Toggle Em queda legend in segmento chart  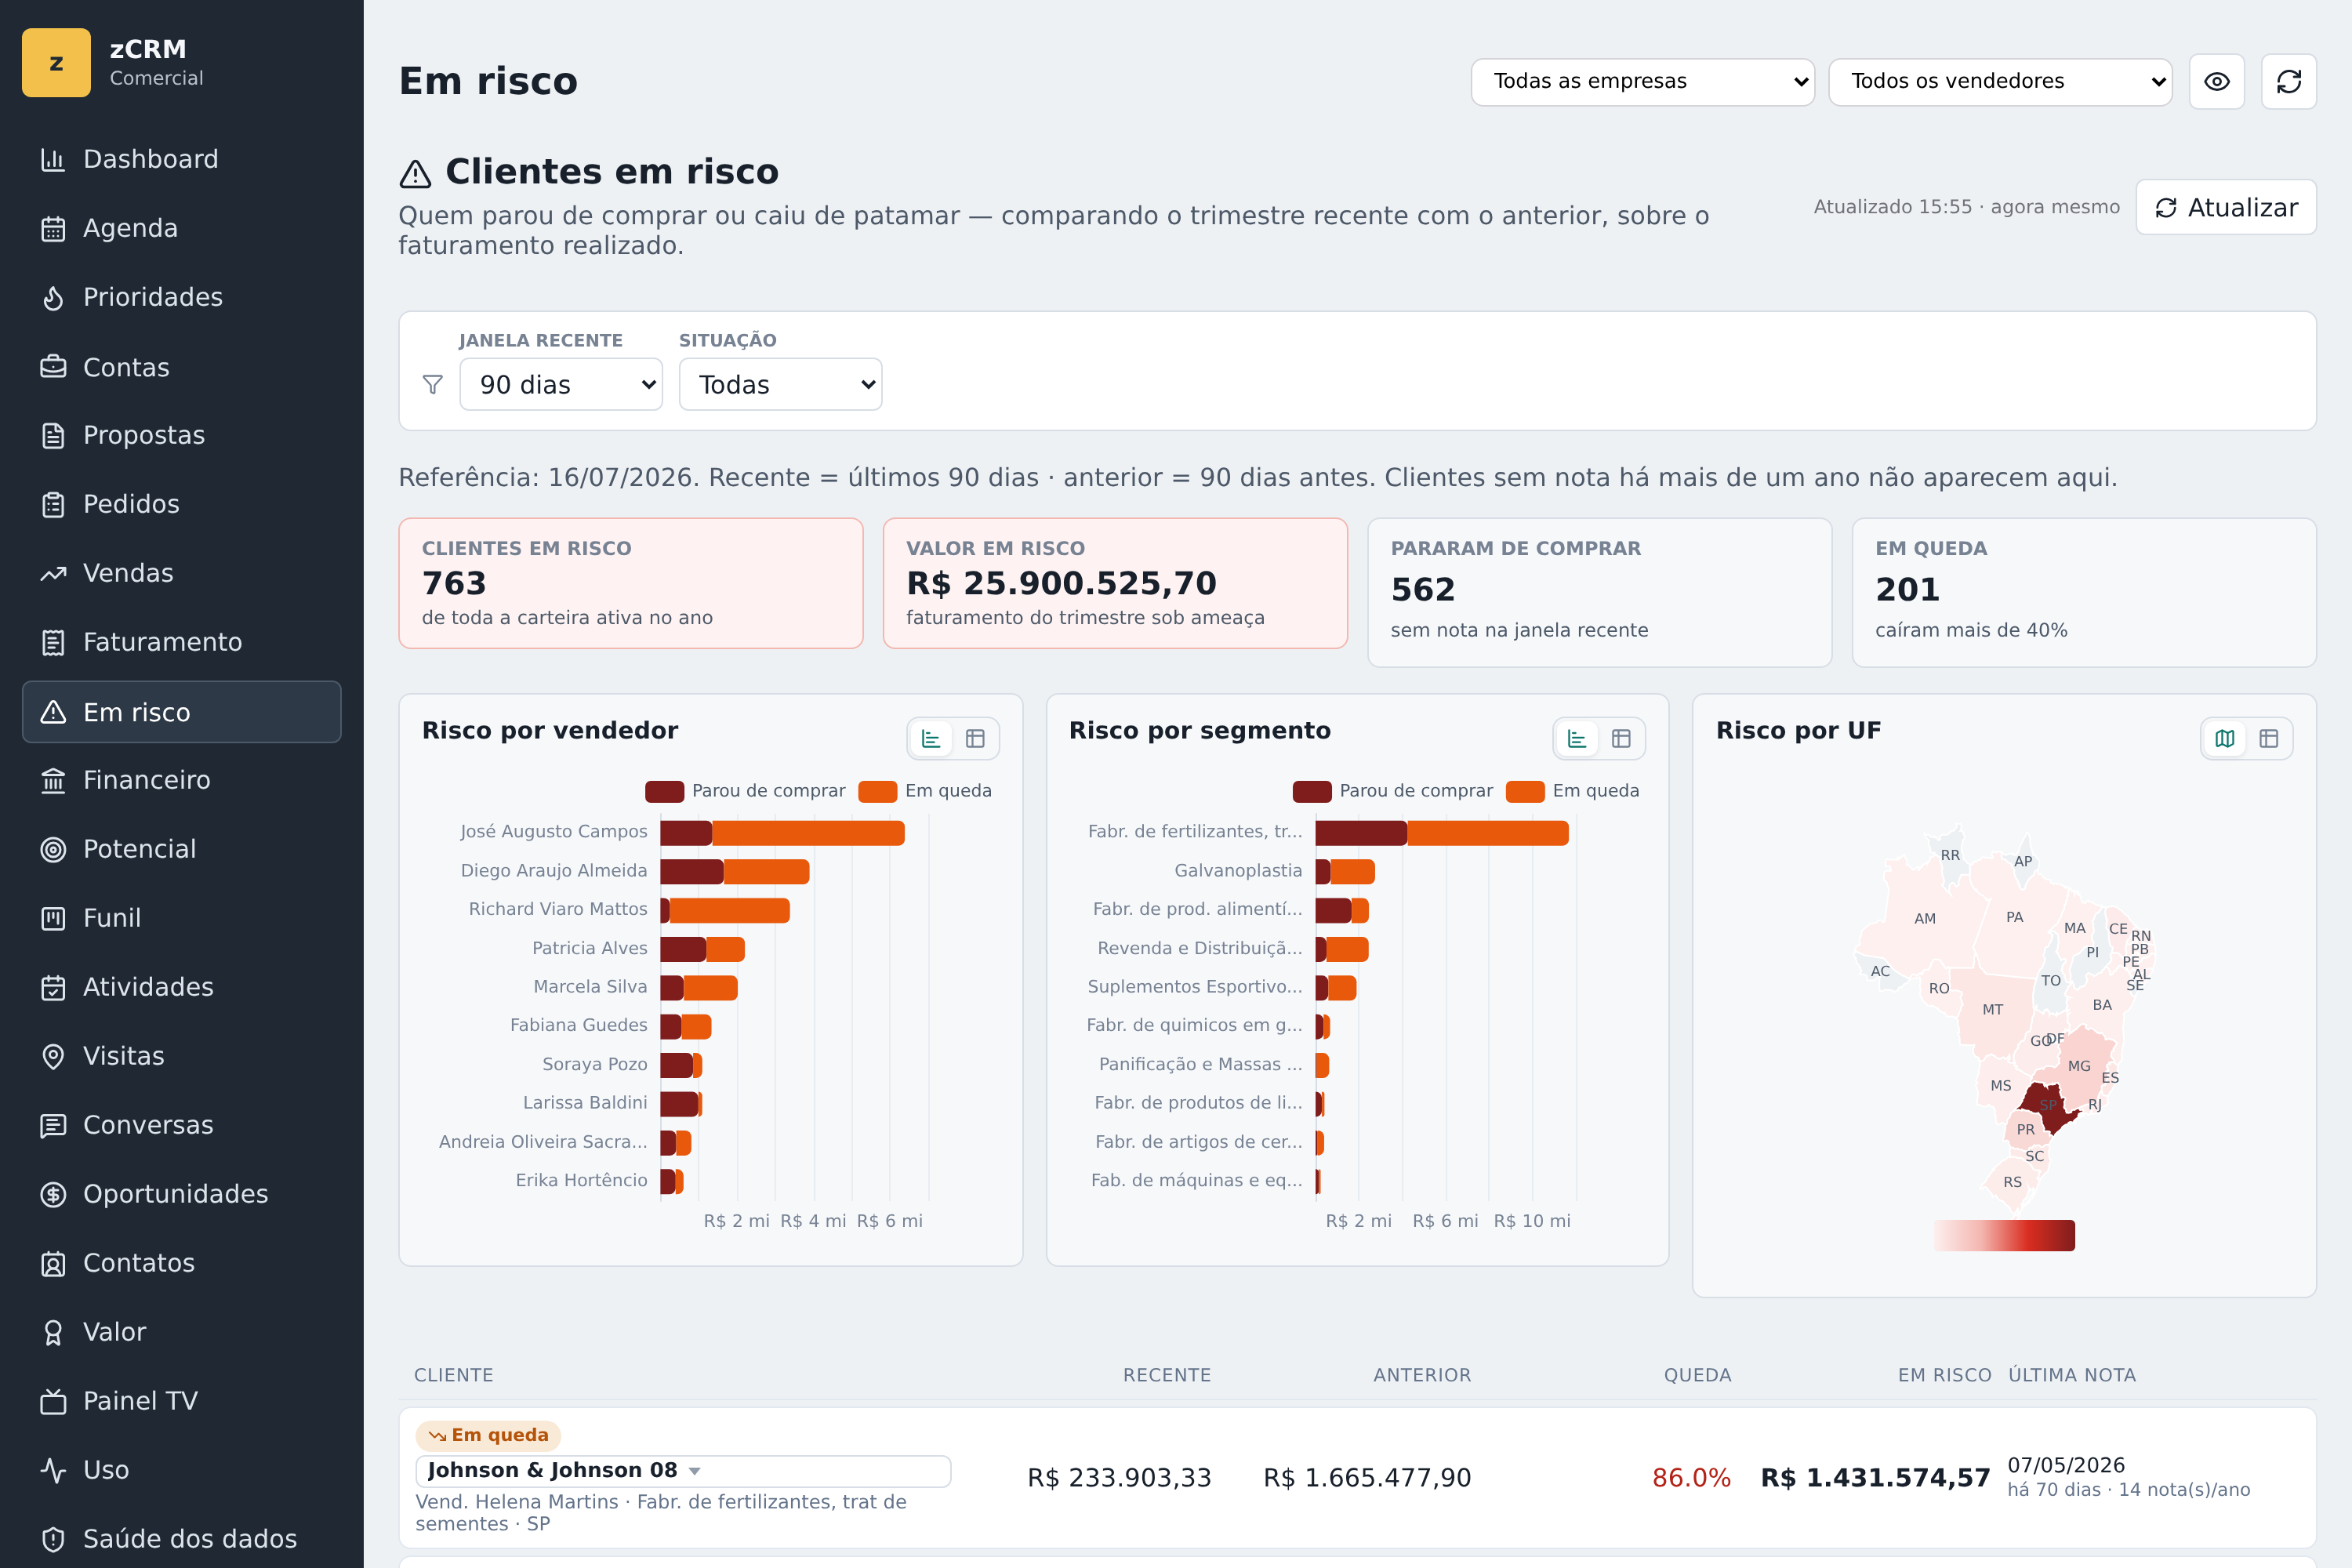point(1573,791)
